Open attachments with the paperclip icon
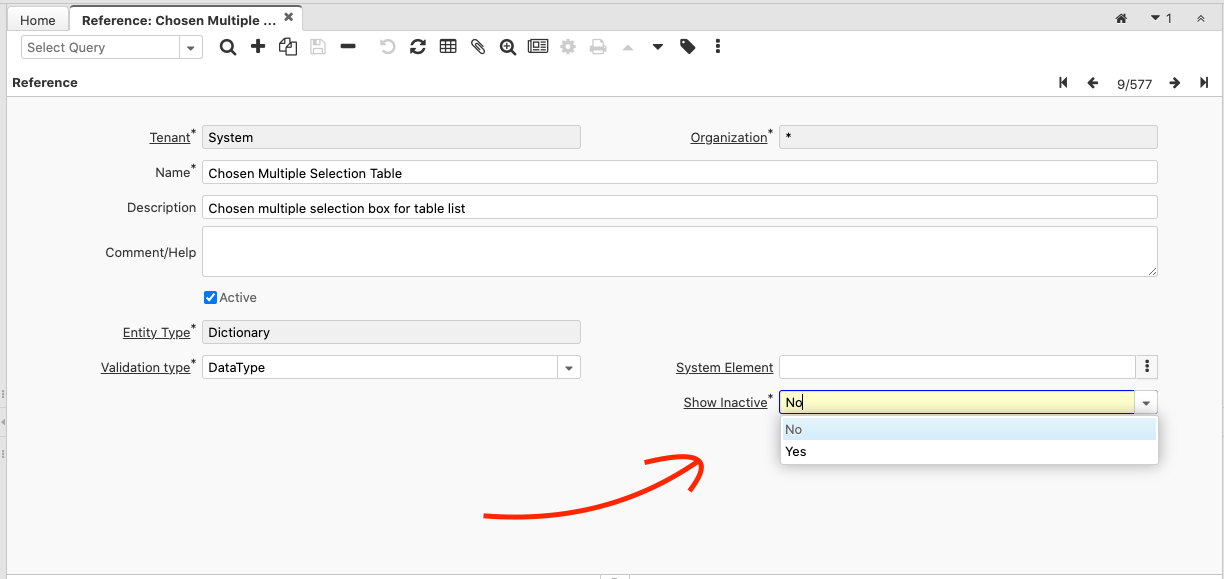The image size is (1224, 579). point(478,47)
